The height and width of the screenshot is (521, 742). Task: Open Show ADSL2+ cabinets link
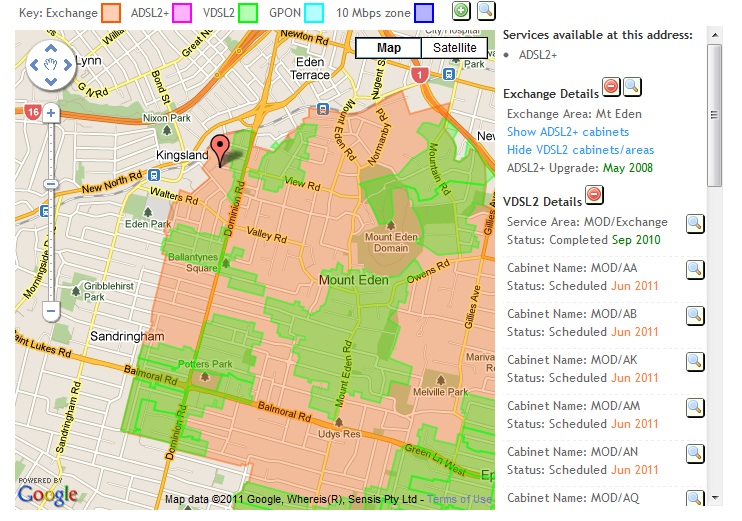[x=567, y=132]
